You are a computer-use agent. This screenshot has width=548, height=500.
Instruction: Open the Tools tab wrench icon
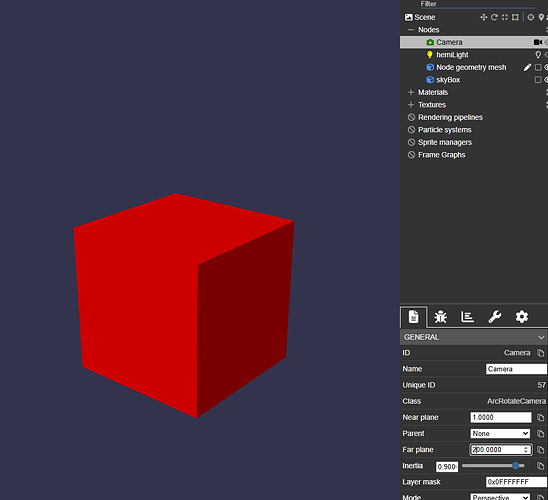495,317
